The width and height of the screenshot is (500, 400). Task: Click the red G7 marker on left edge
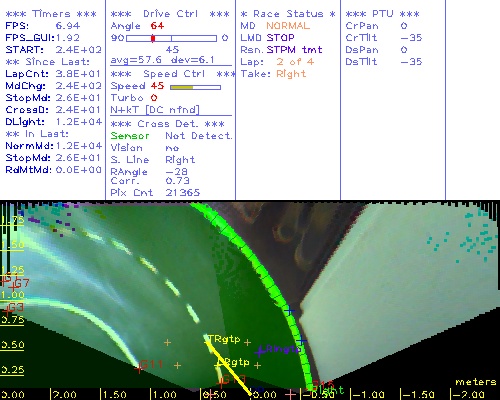[13, 287]
